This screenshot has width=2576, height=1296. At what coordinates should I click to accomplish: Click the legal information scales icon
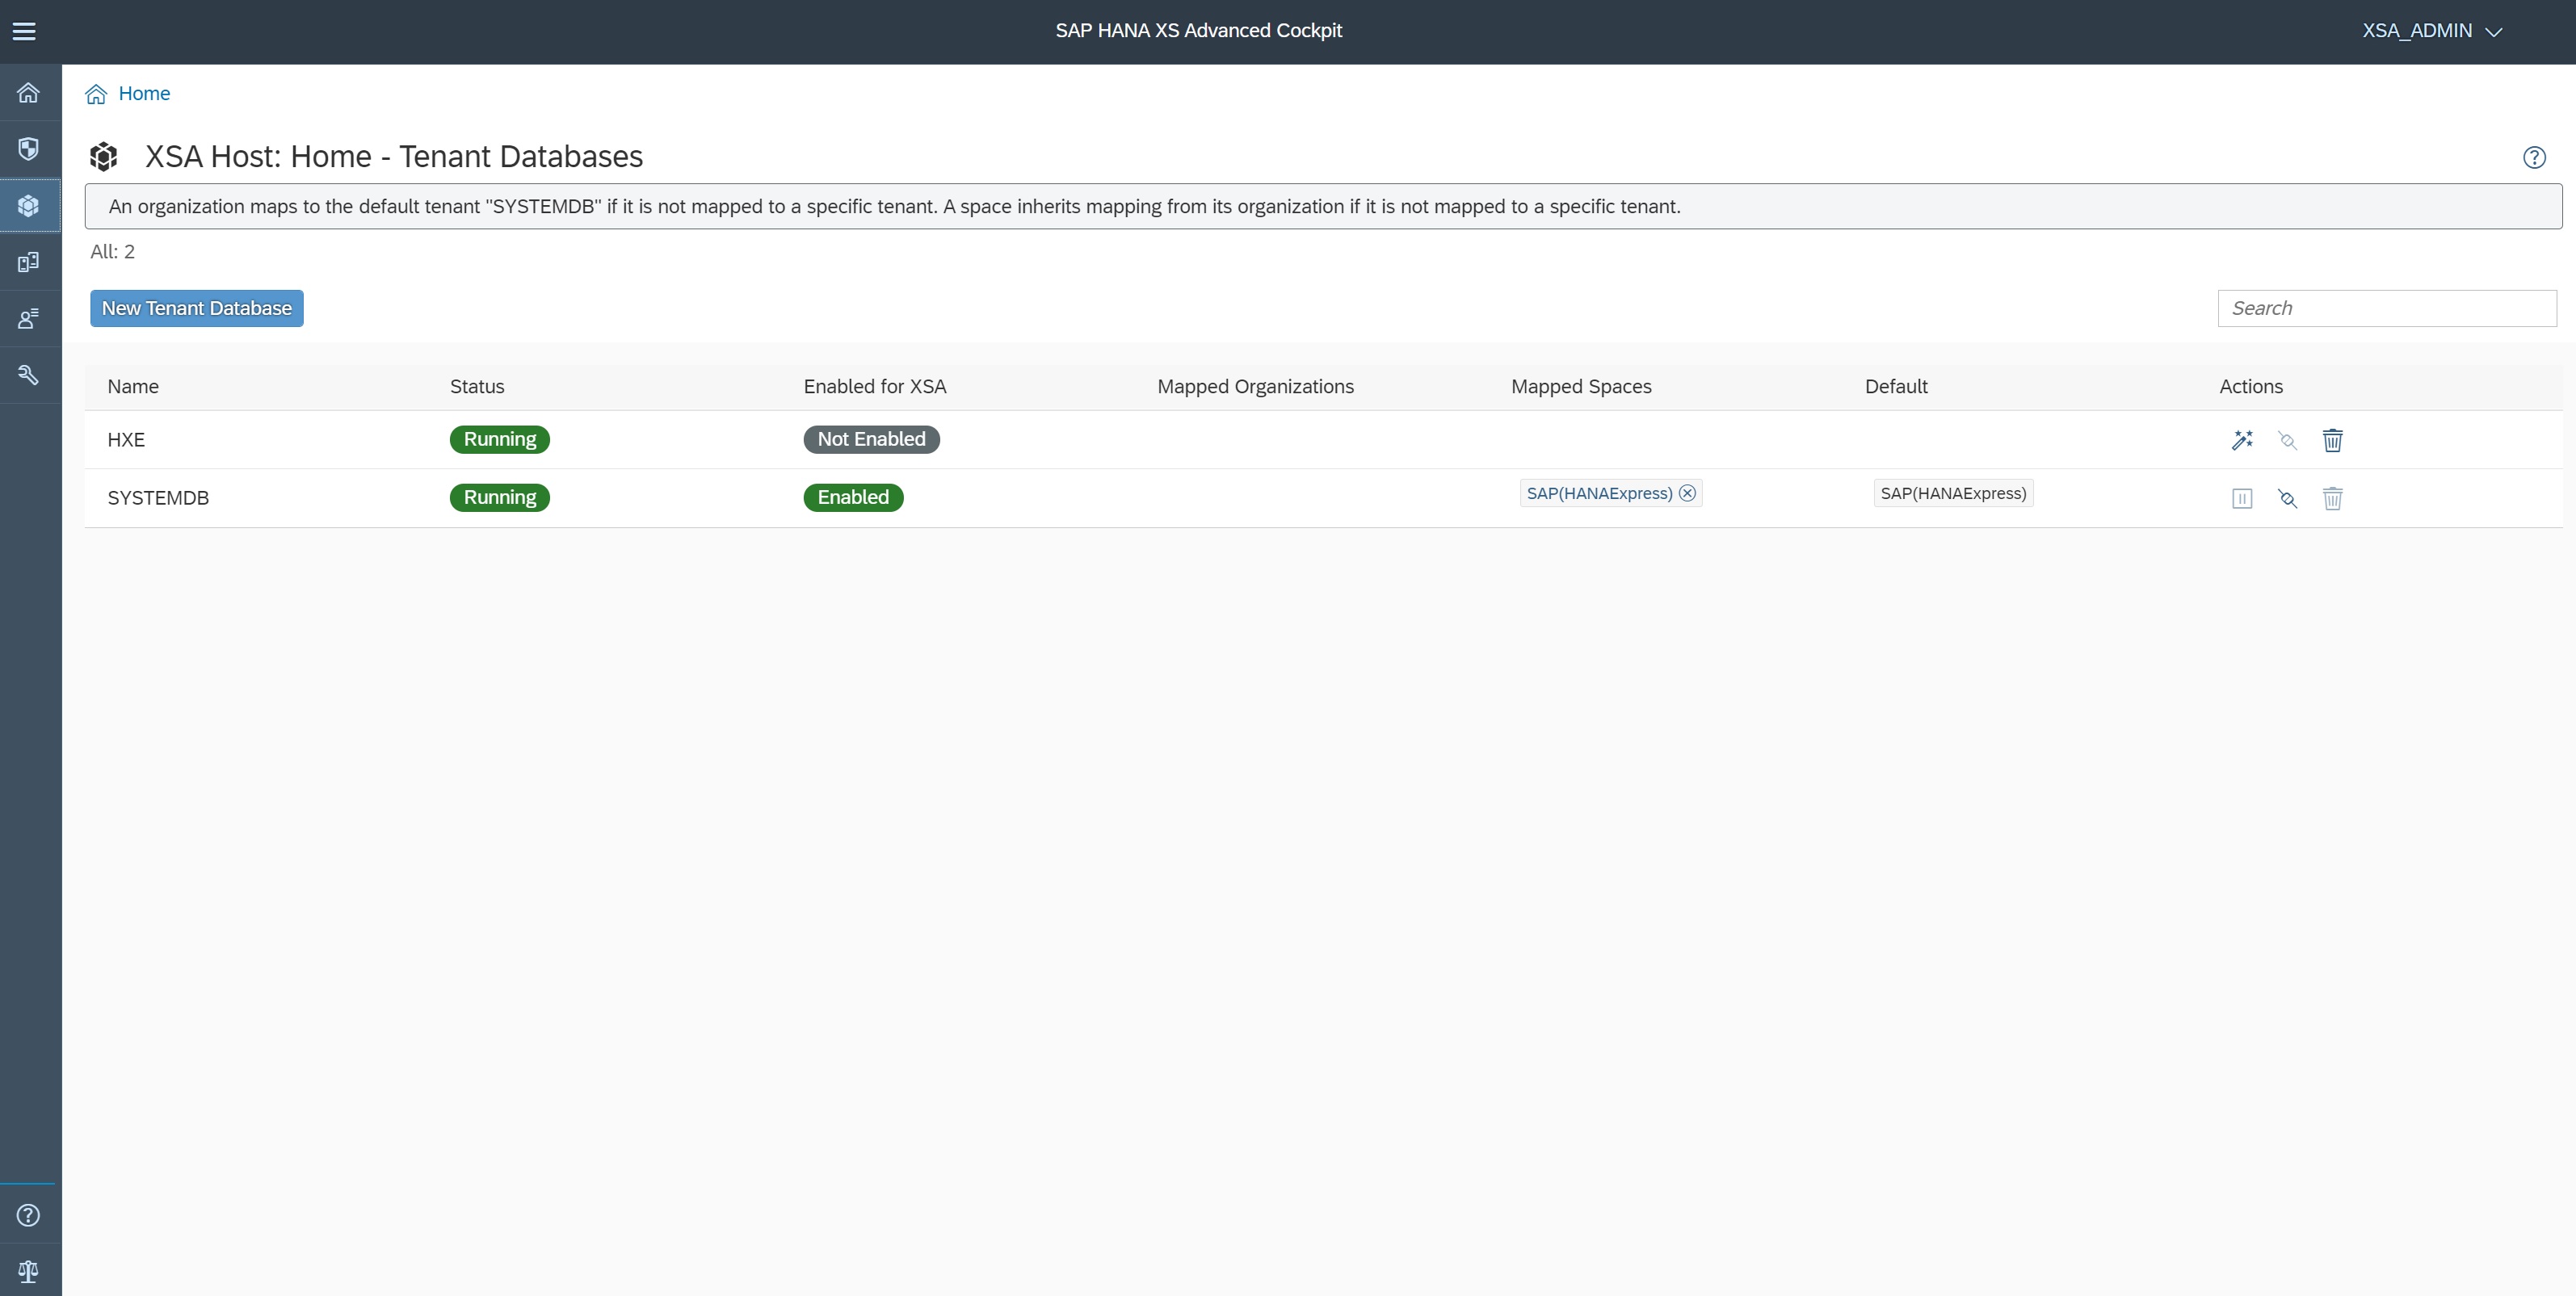click(x=29, y=1271)
